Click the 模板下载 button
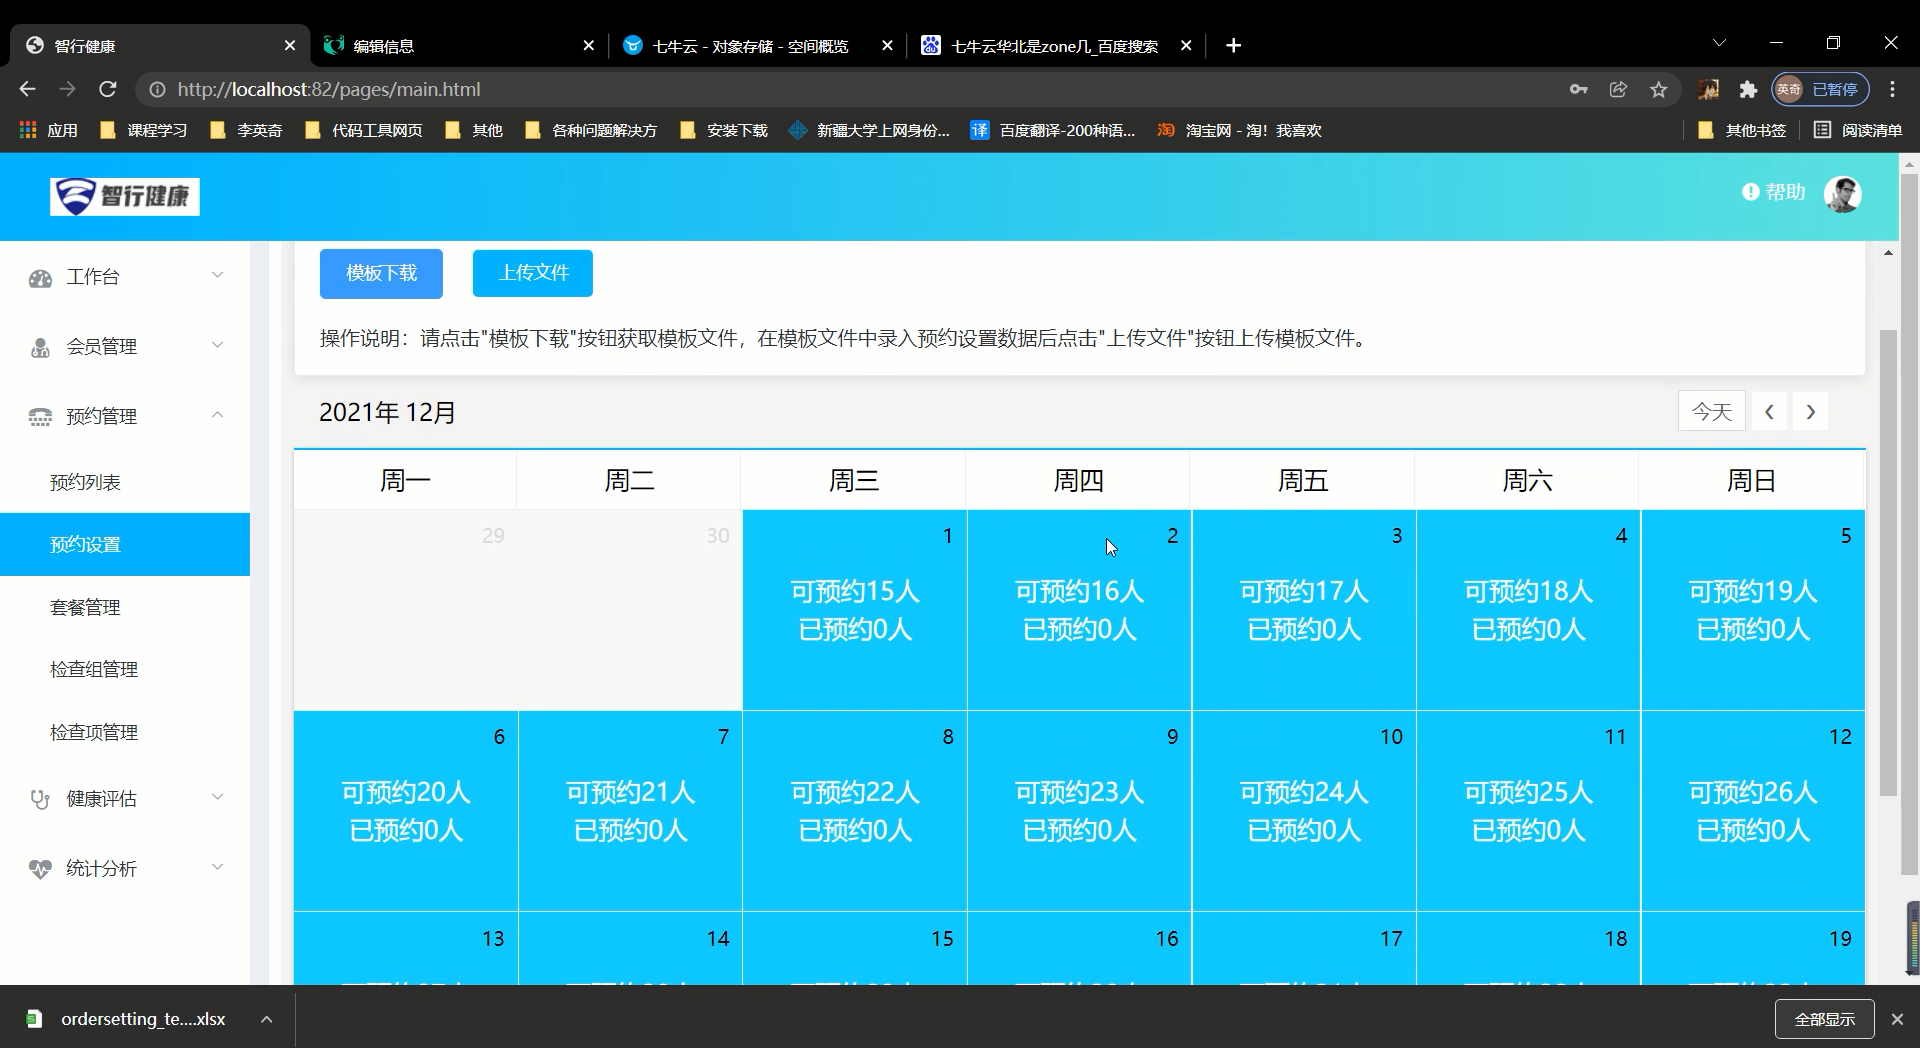Image resolution: width=1920 pixels, height=1048 pixels. 381,273
